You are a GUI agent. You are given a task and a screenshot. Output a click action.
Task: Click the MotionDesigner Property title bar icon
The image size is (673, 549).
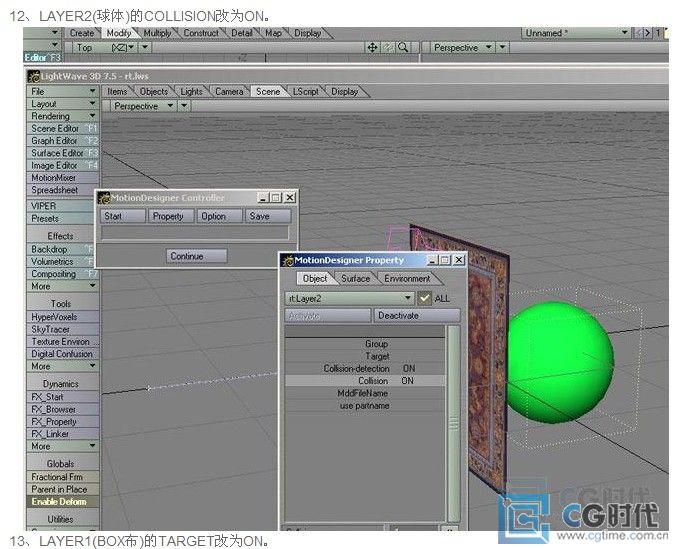(x=288, y=260)
